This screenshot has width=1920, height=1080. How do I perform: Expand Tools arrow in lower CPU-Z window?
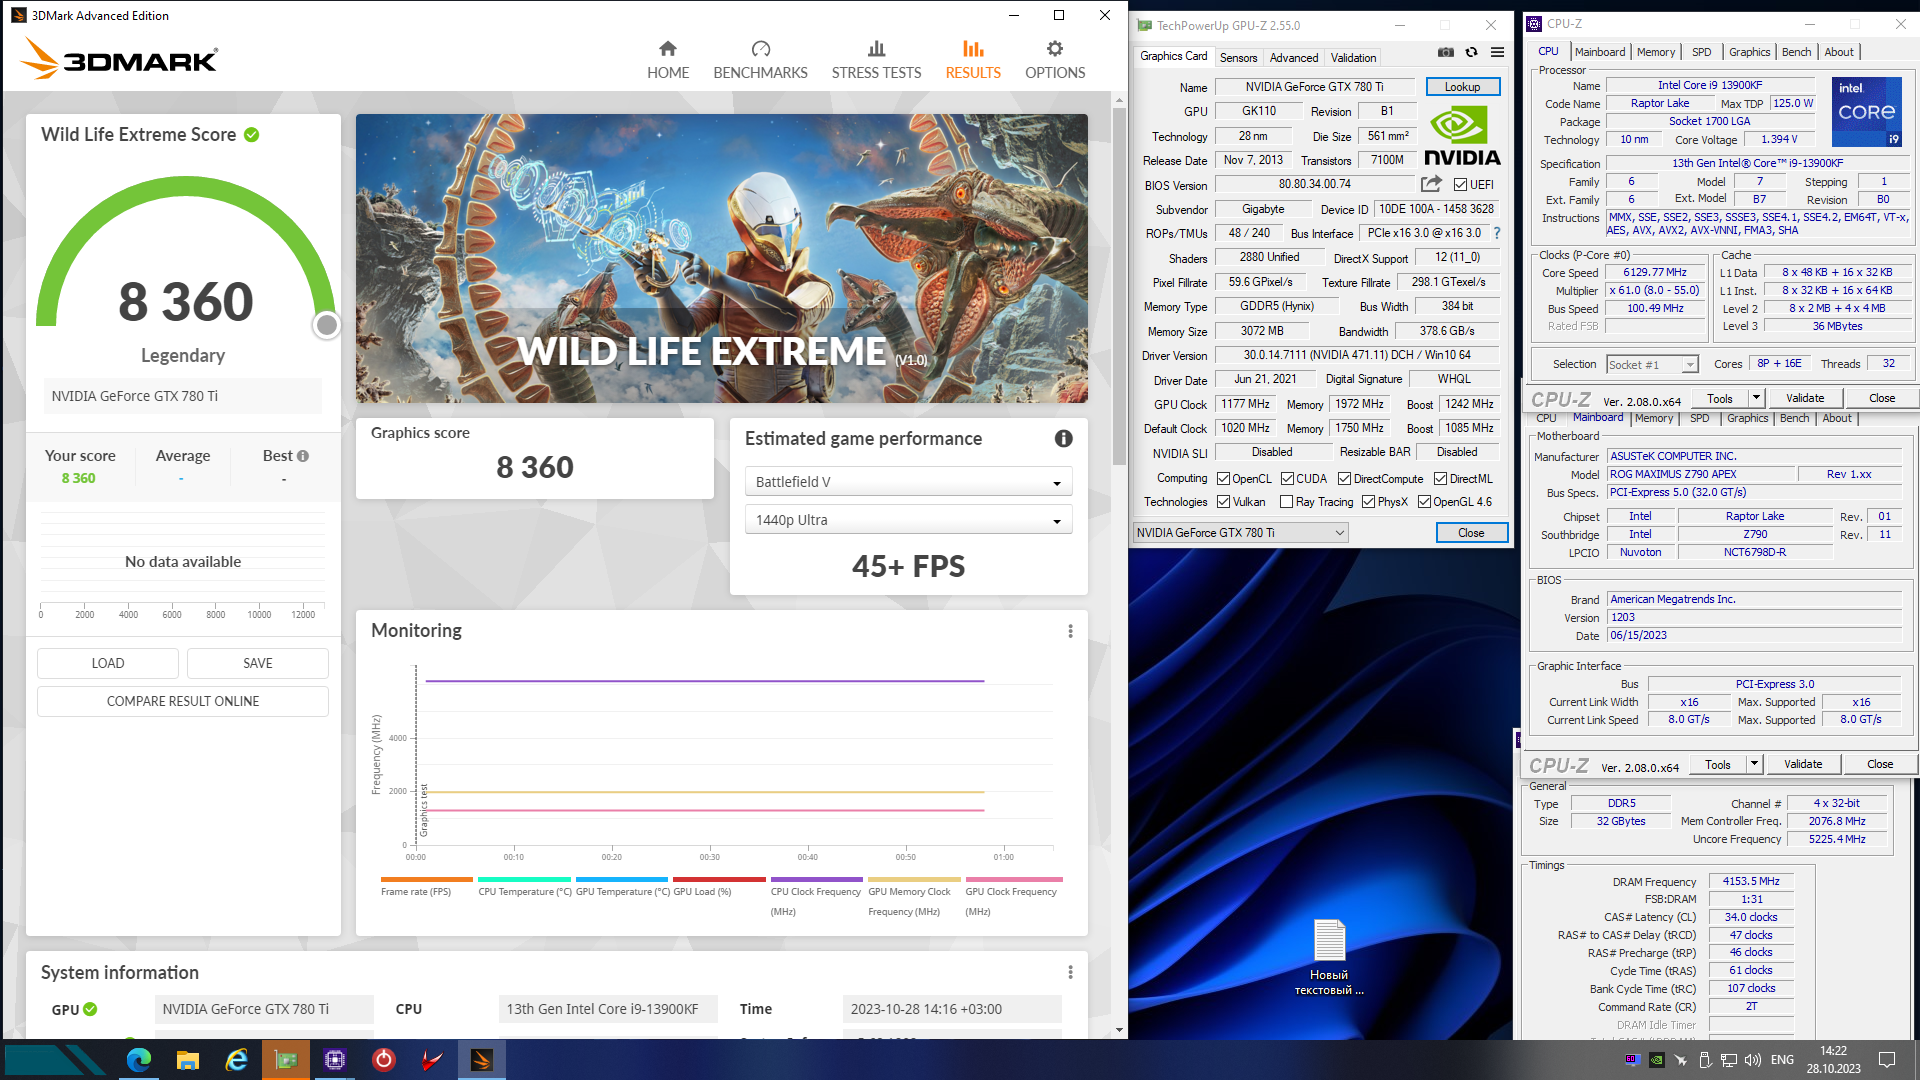tap(1754, 764)
